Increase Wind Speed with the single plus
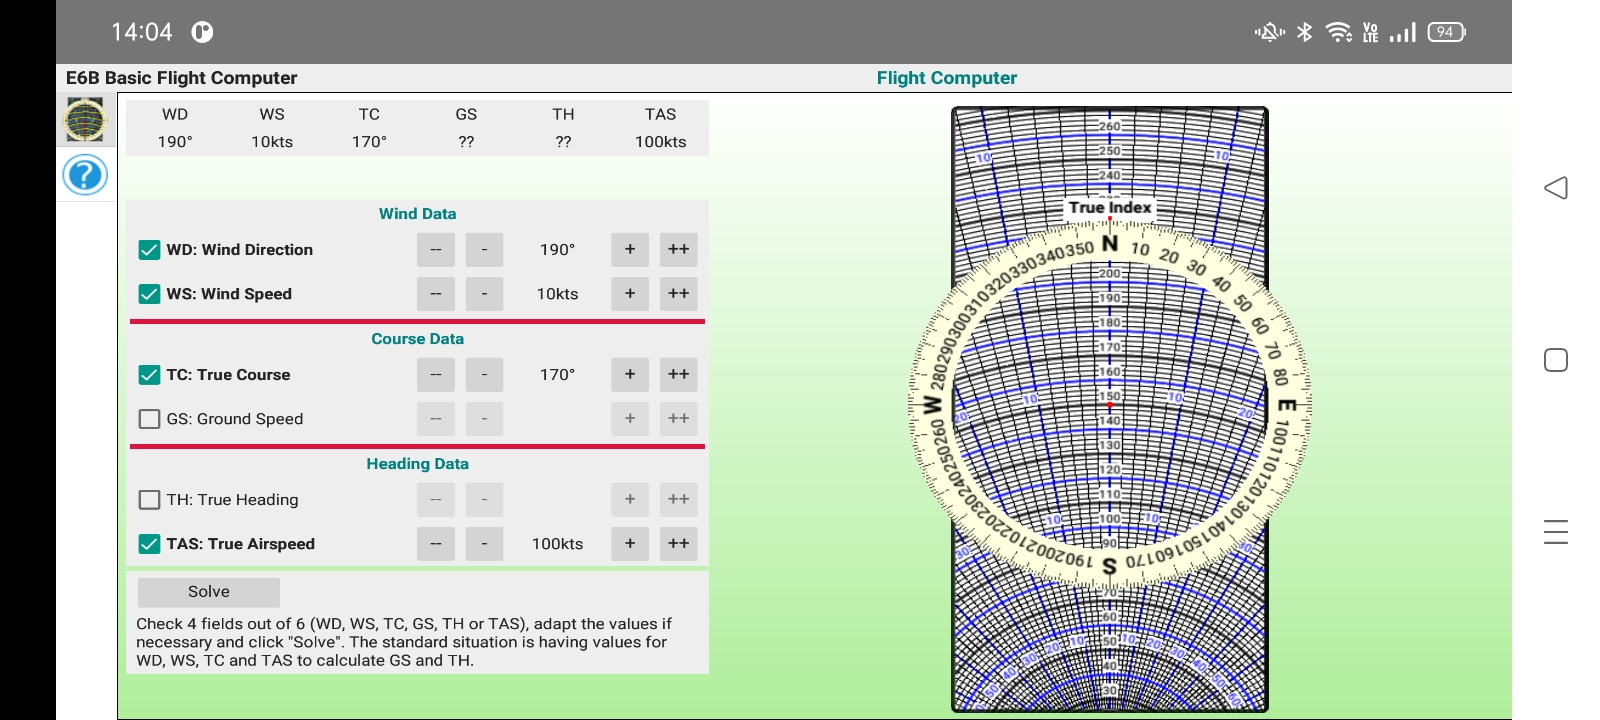 pos(630,294)
